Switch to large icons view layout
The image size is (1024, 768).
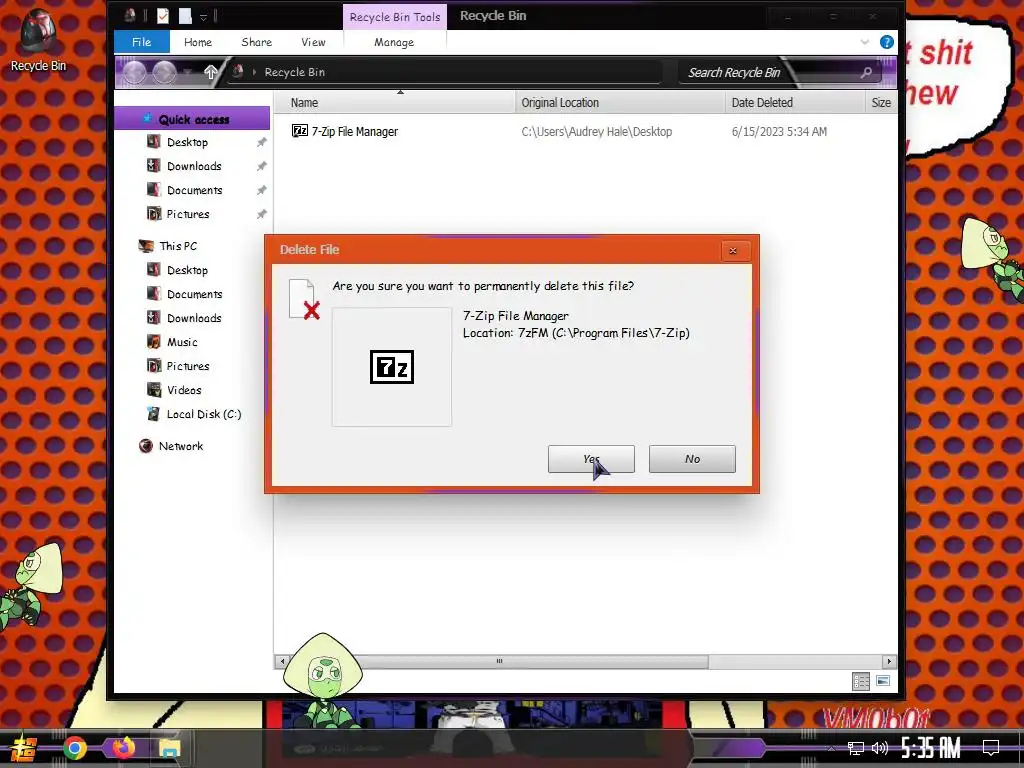coord(883,681)
